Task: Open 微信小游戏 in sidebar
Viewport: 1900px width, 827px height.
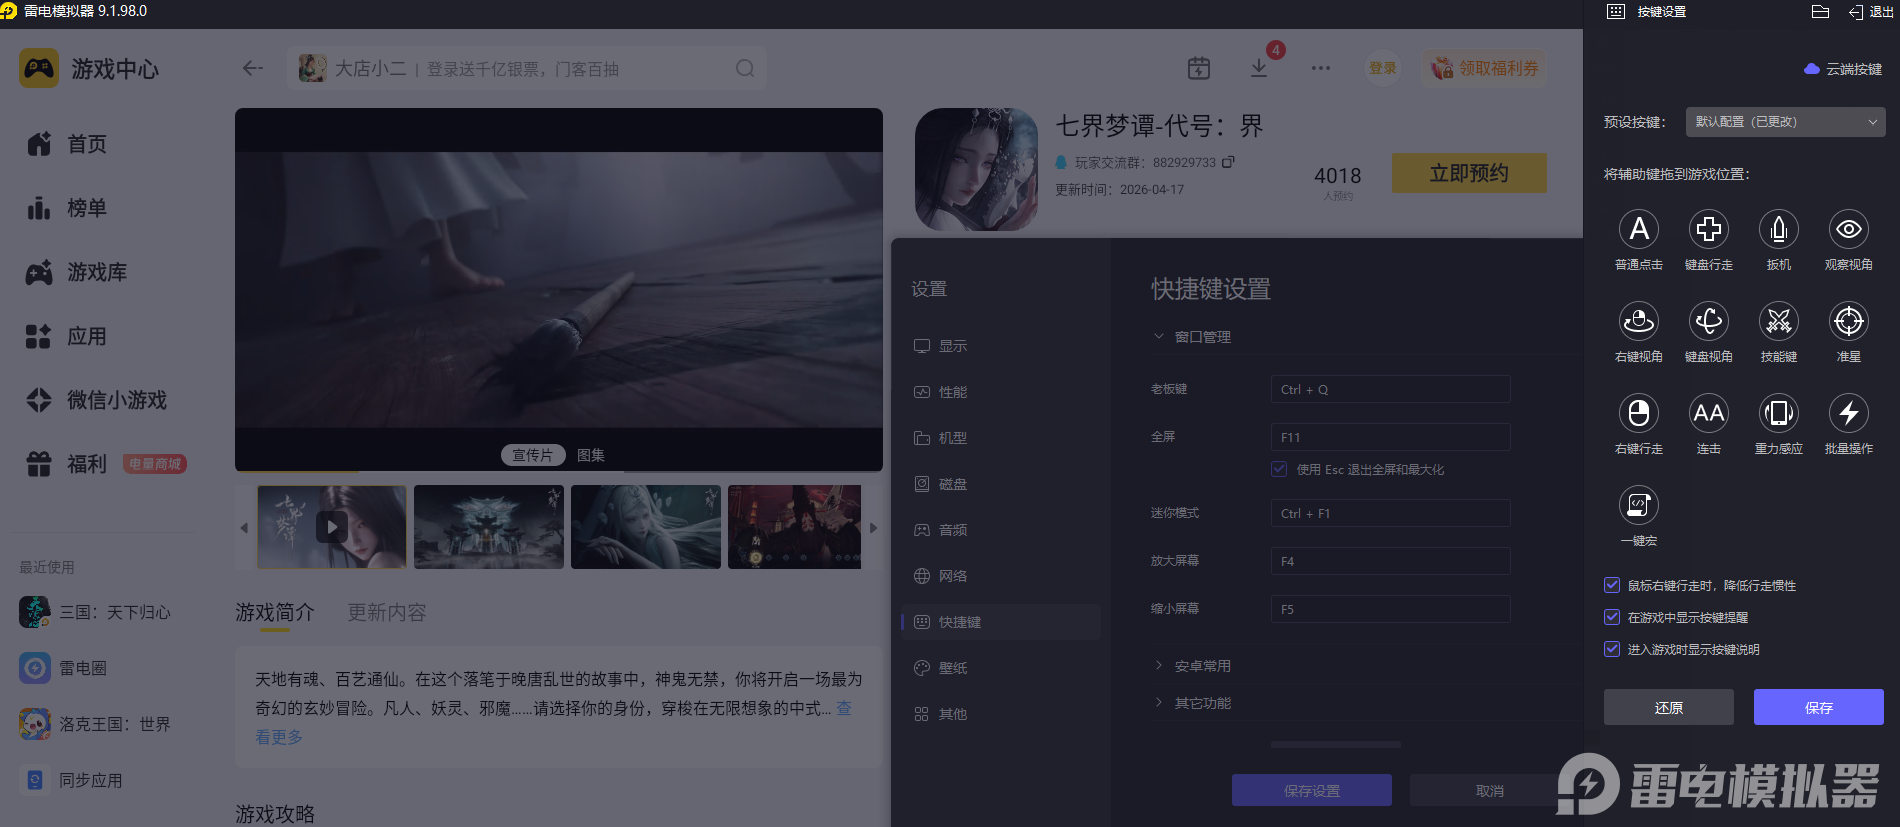Action: point(96,400)
